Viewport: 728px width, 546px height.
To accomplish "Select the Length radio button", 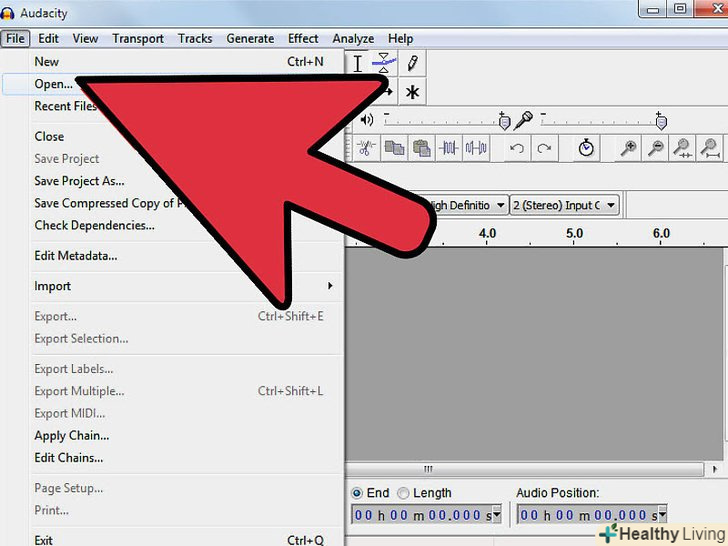I will point(403,493).
